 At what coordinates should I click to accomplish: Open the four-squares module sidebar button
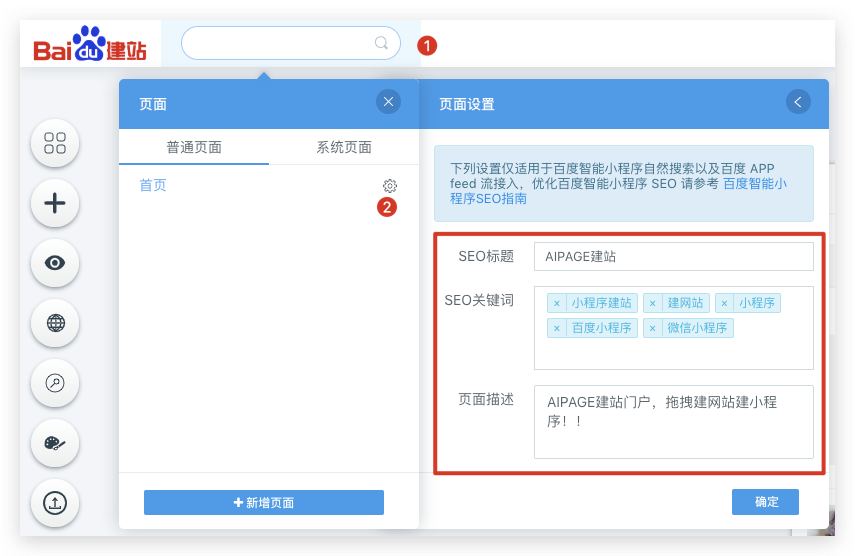pos(55,143)
